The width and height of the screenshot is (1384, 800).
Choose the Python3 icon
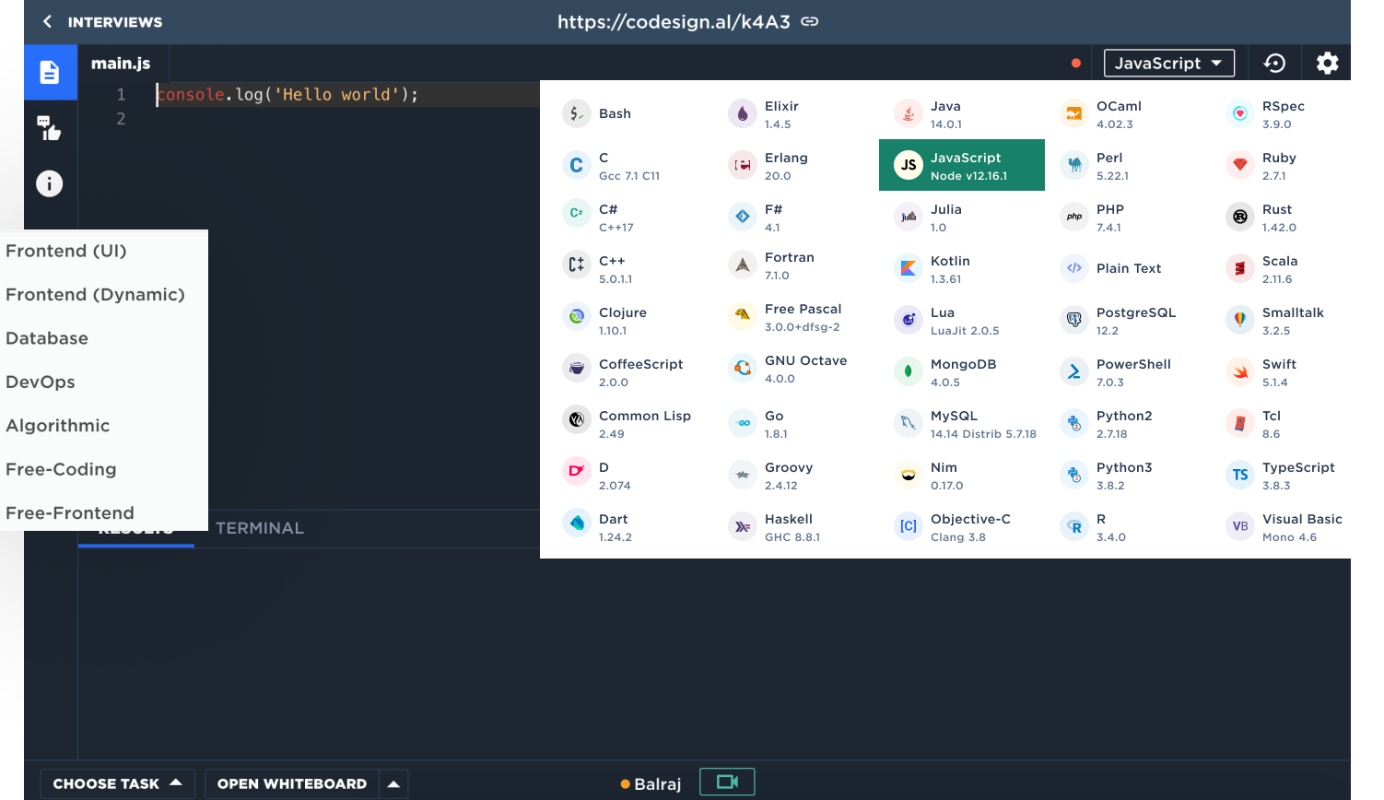(x=1074, y=475)
